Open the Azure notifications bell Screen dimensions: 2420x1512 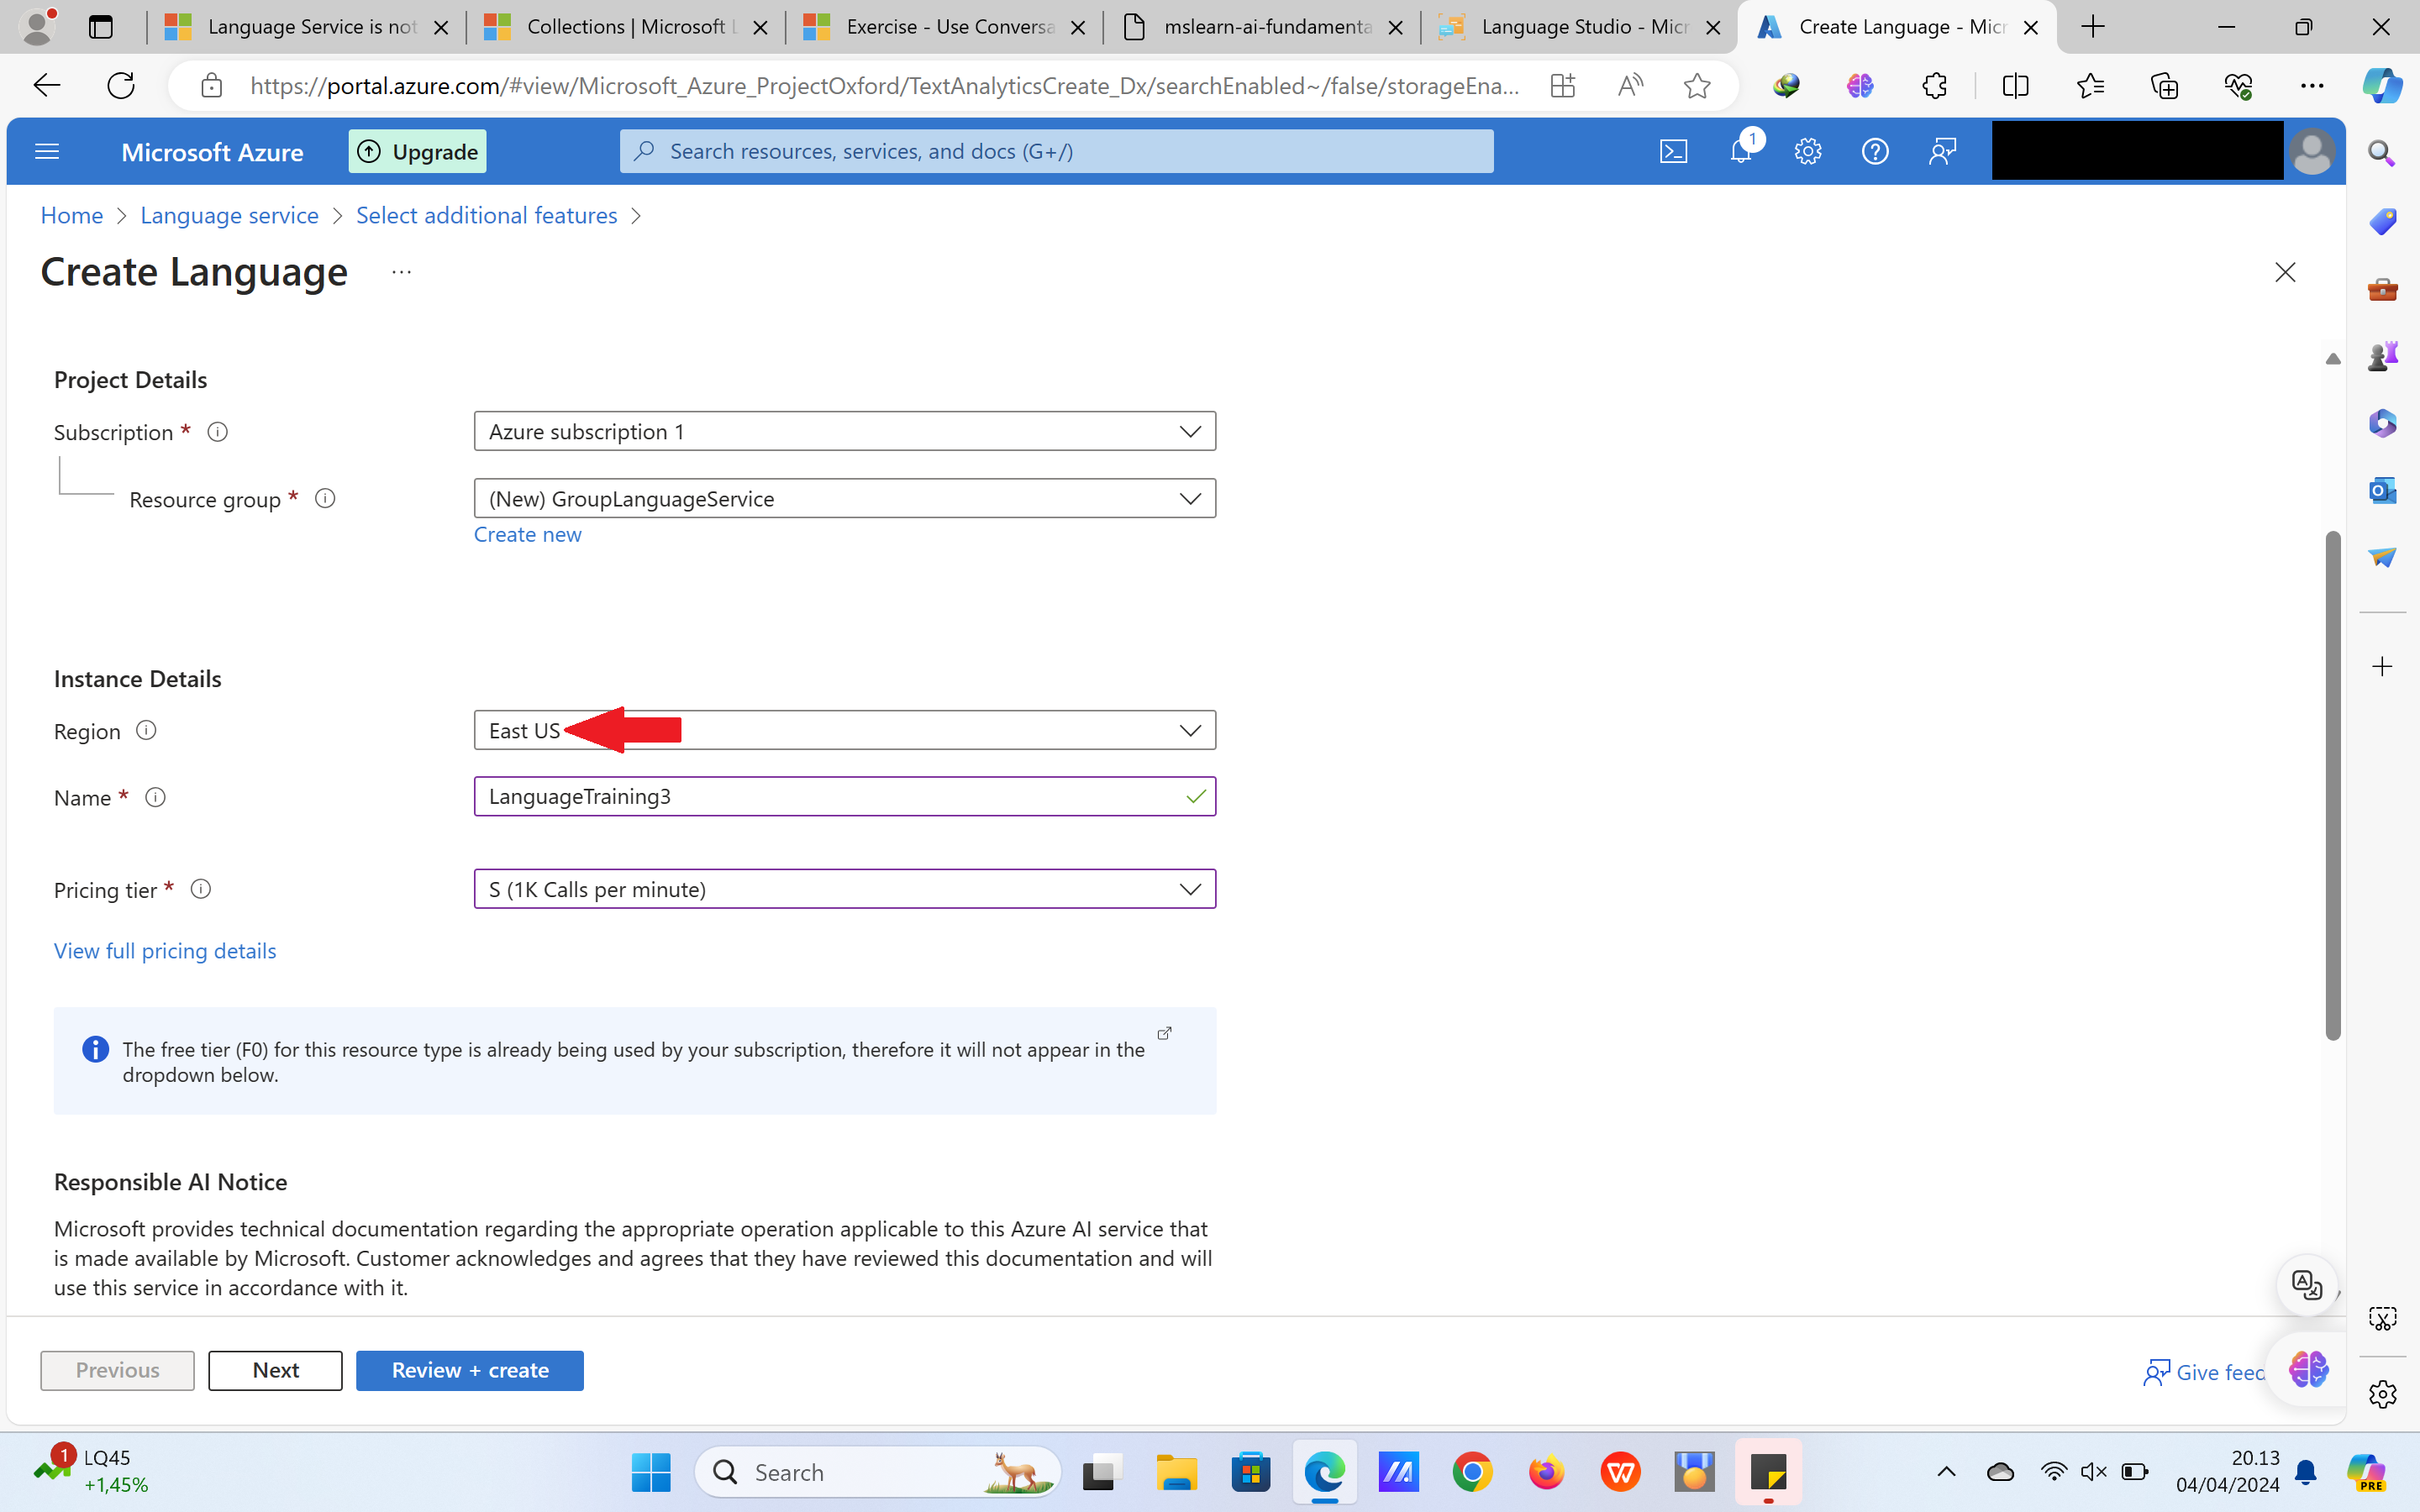1741,151
